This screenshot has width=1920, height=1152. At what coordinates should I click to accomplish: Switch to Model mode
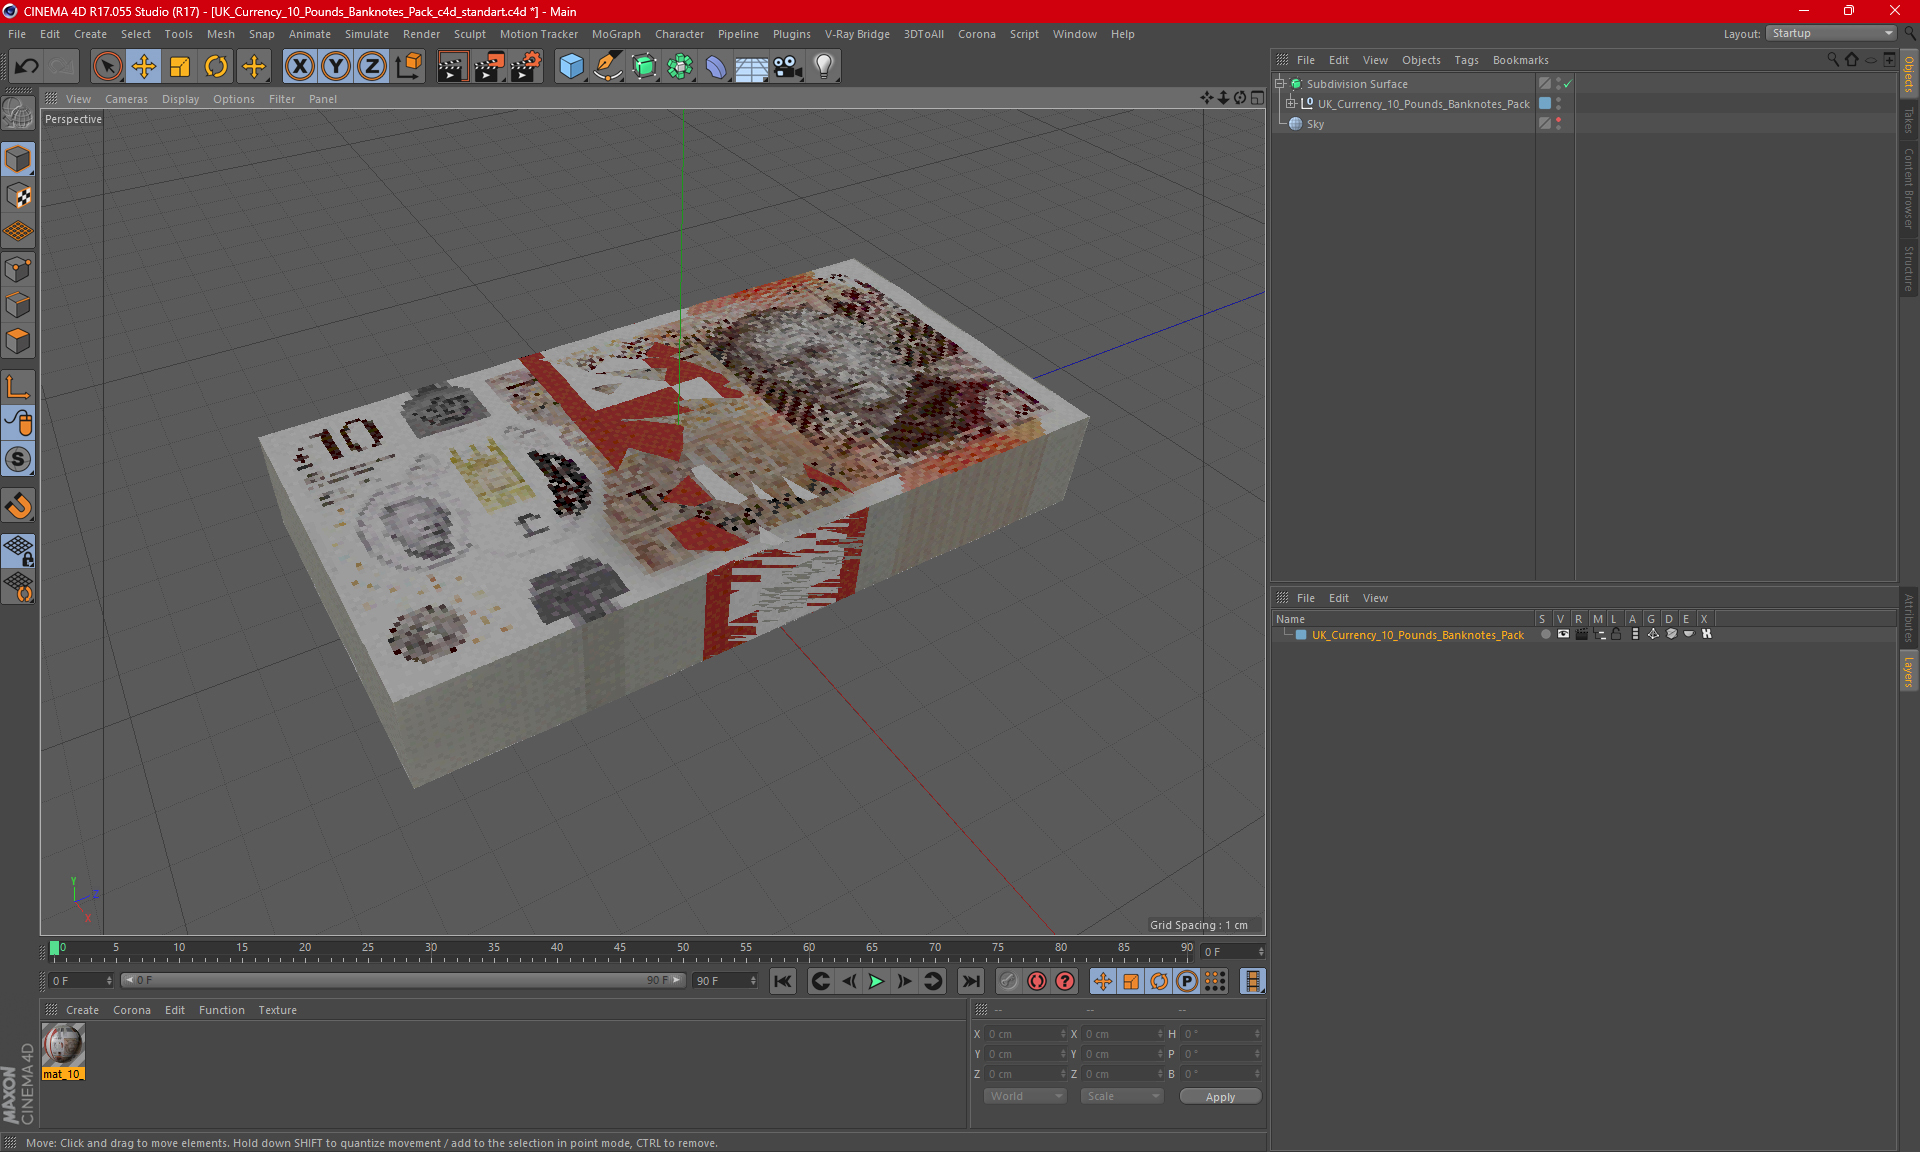point(18,159)
